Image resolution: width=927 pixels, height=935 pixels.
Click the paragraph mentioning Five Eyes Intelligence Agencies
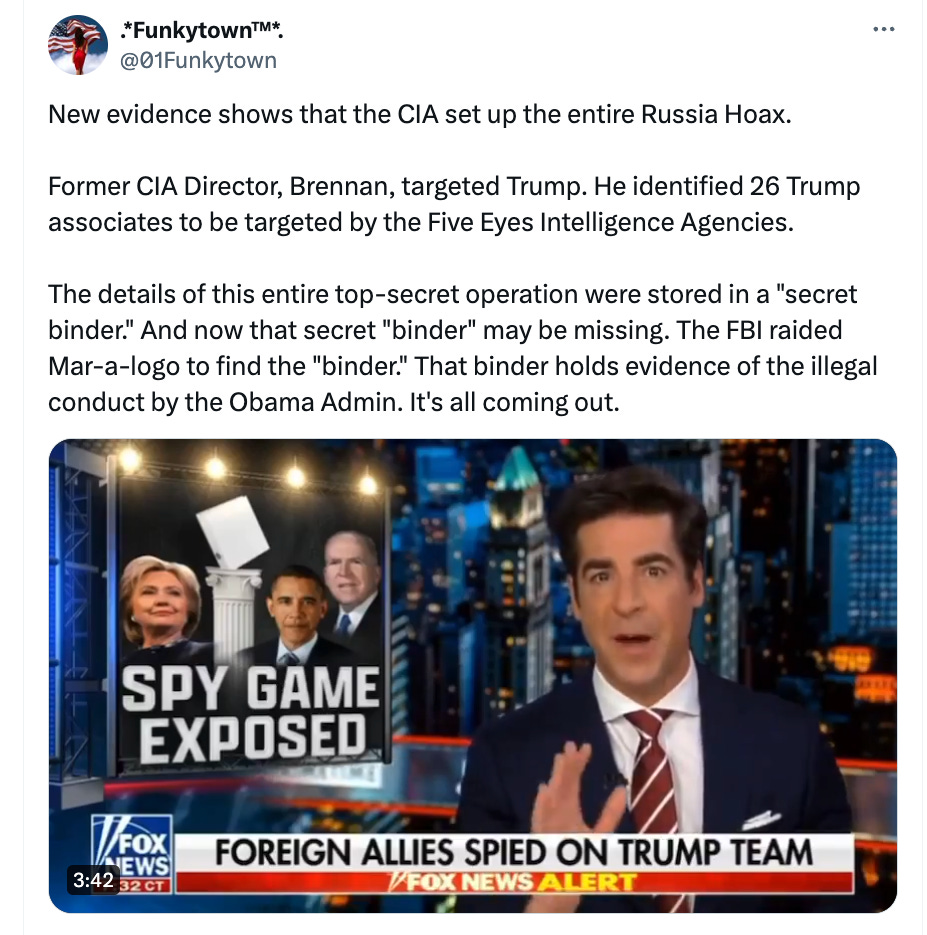[454, 204]
